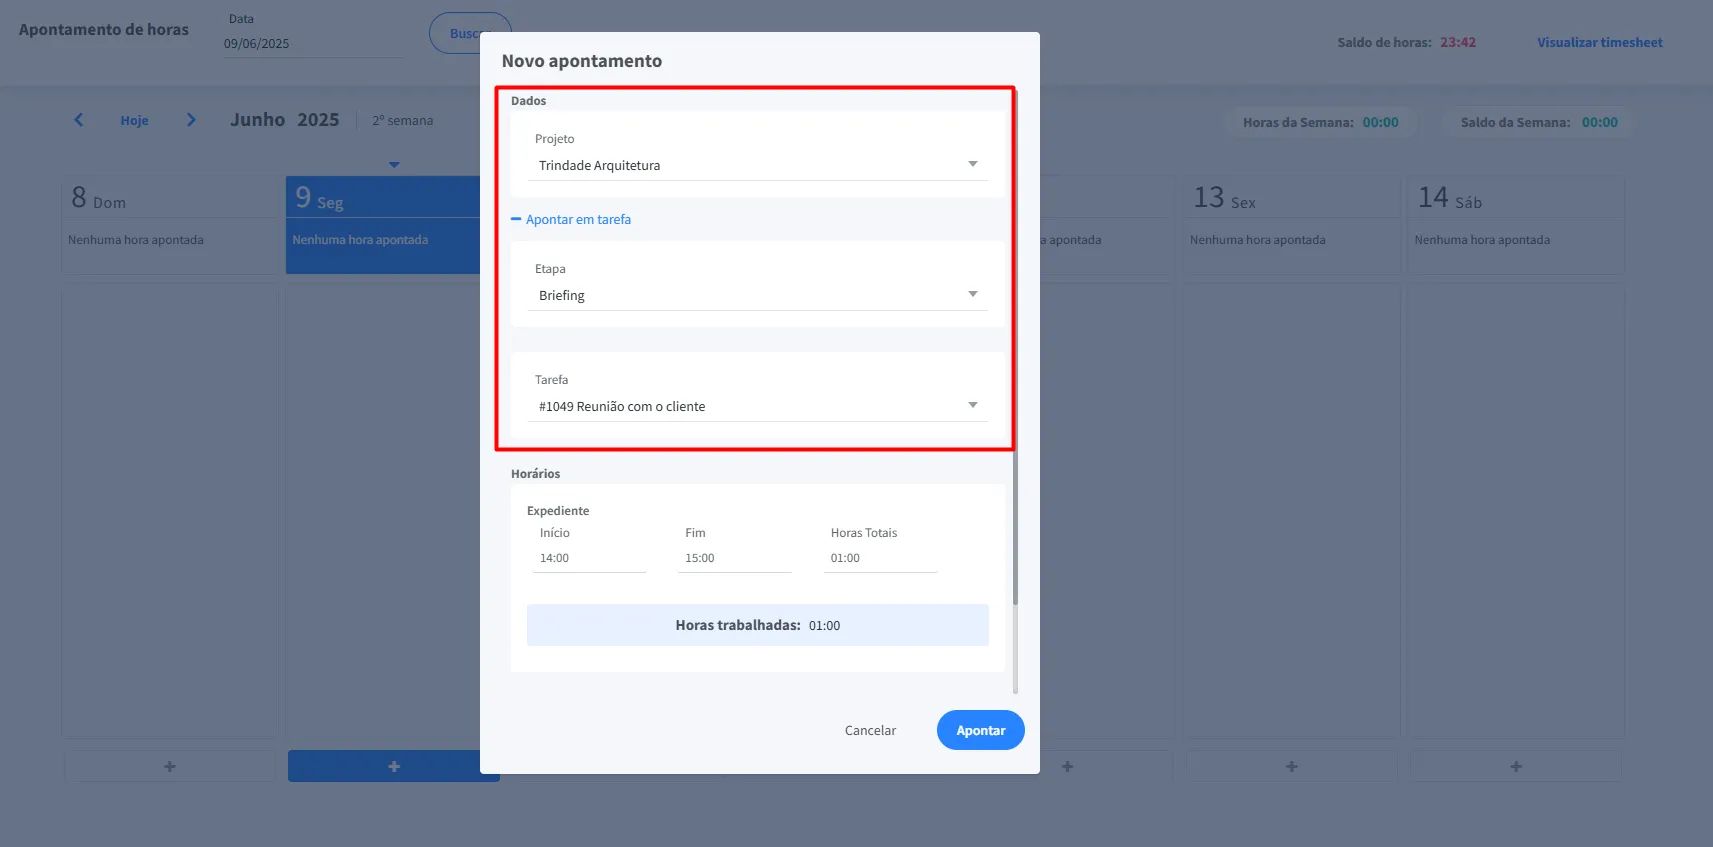Screen dimensions: 1713x847
Task: Open the Visualizar timesheet link
Action: [x=1599, y=43]
